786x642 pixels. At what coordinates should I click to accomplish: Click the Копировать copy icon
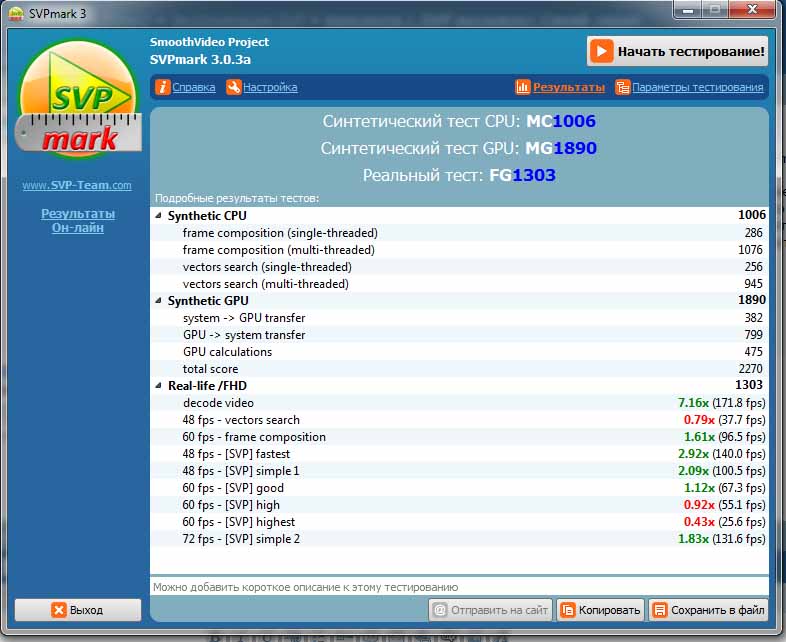pos(568,609)
